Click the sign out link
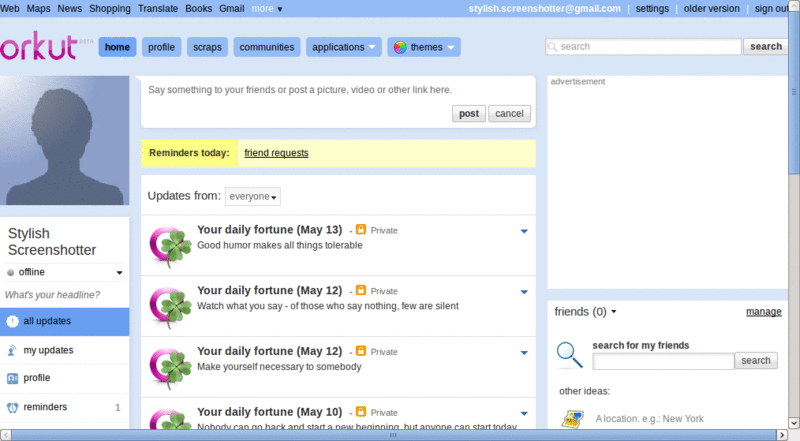 [771, 9]
